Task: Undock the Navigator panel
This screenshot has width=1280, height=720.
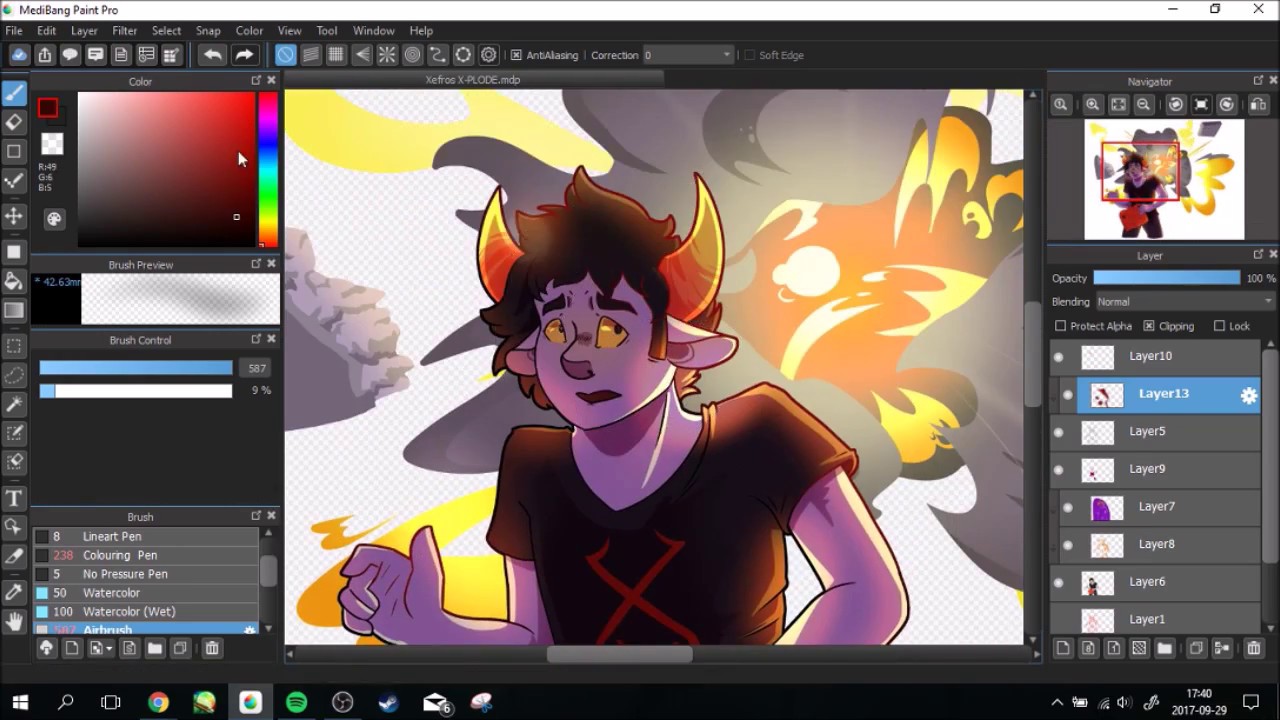Action: 1258,81
